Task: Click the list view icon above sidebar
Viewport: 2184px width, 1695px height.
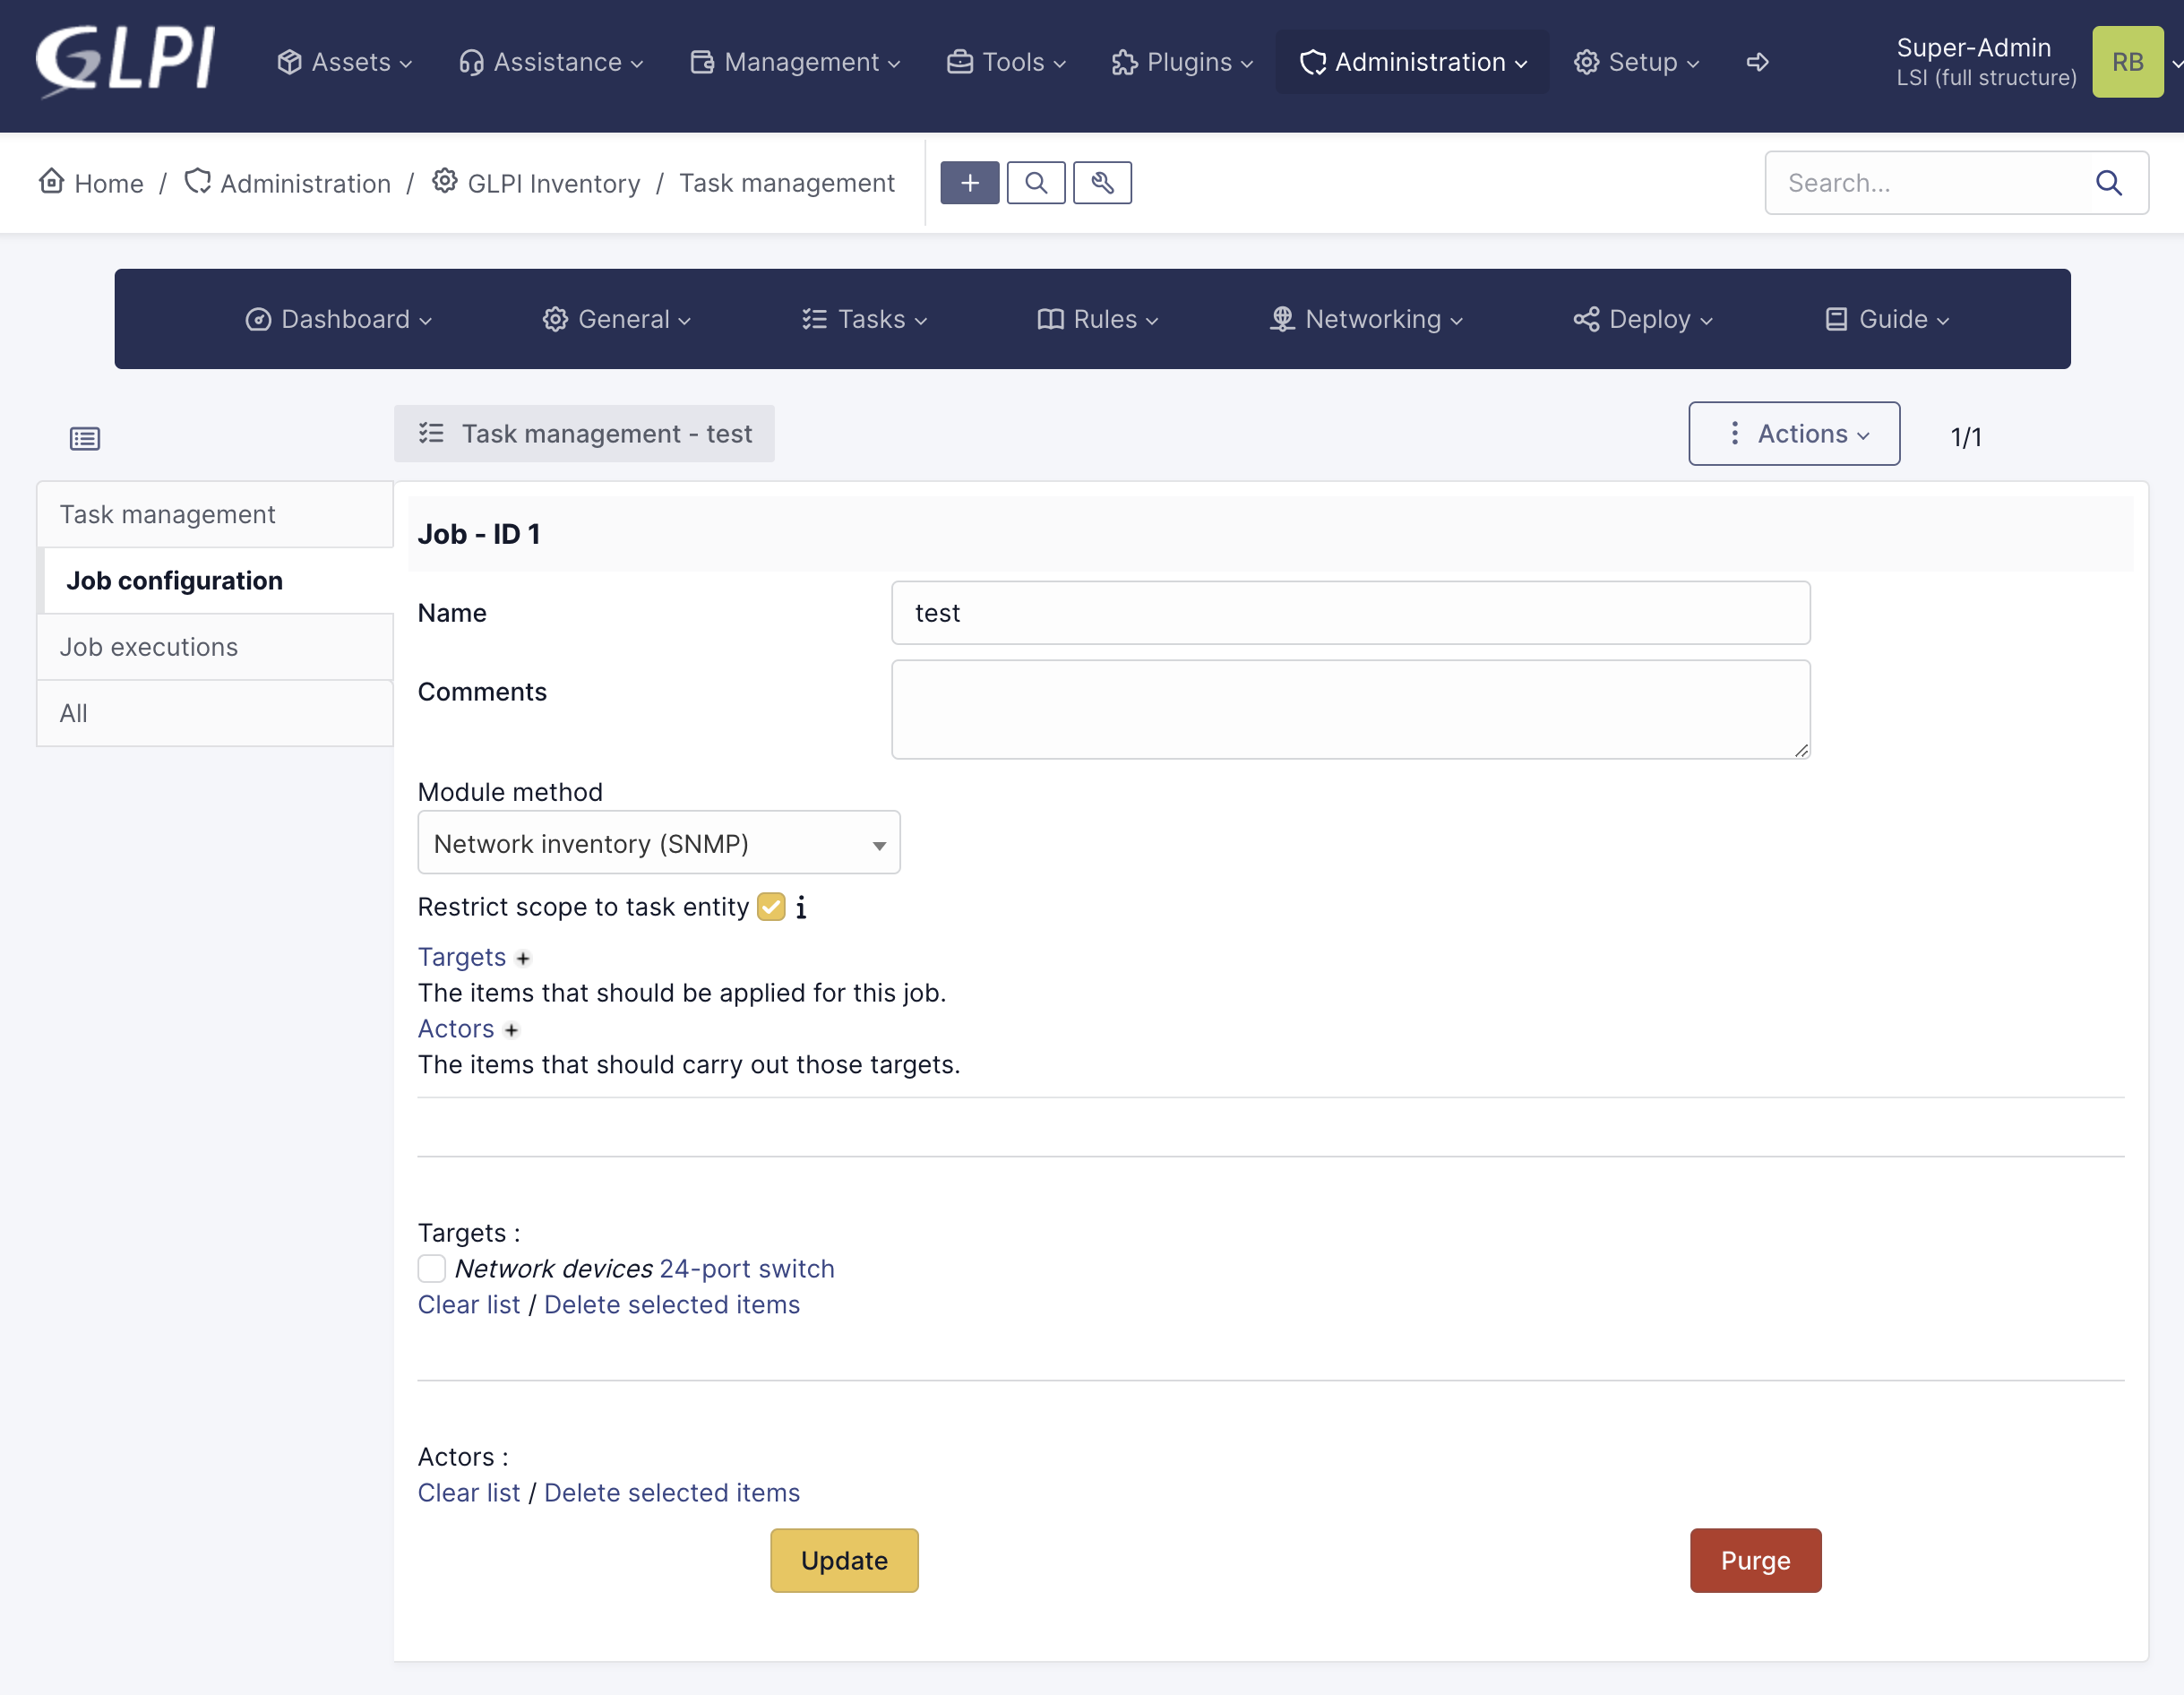Action: pos(85,438)
